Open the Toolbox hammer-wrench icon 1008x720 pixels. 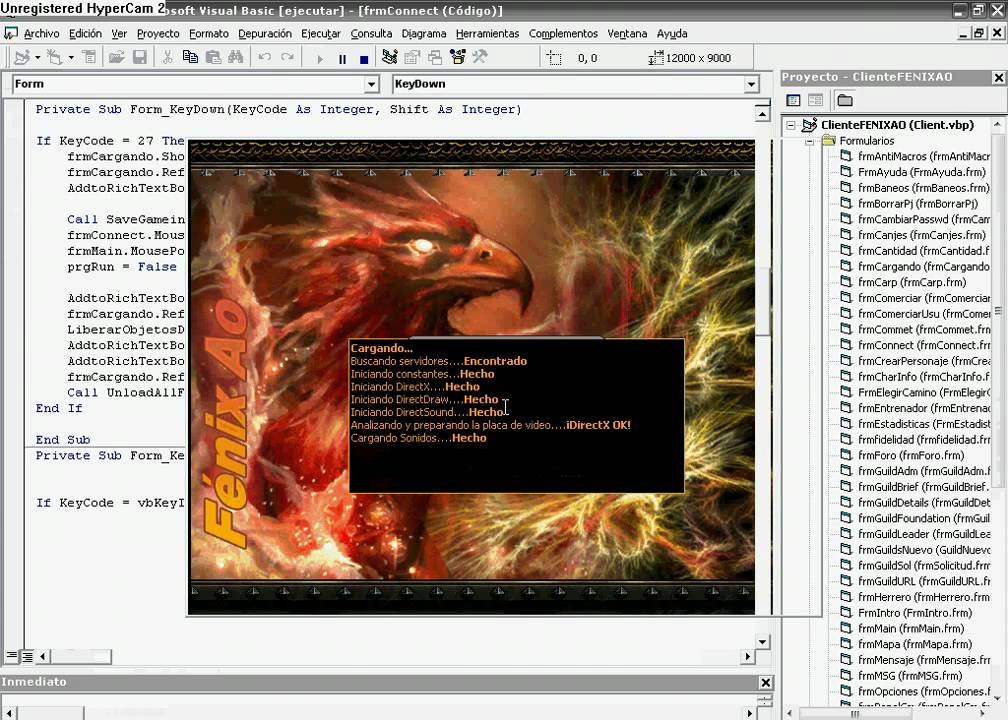pyautogui.click(x=480, y=58)
